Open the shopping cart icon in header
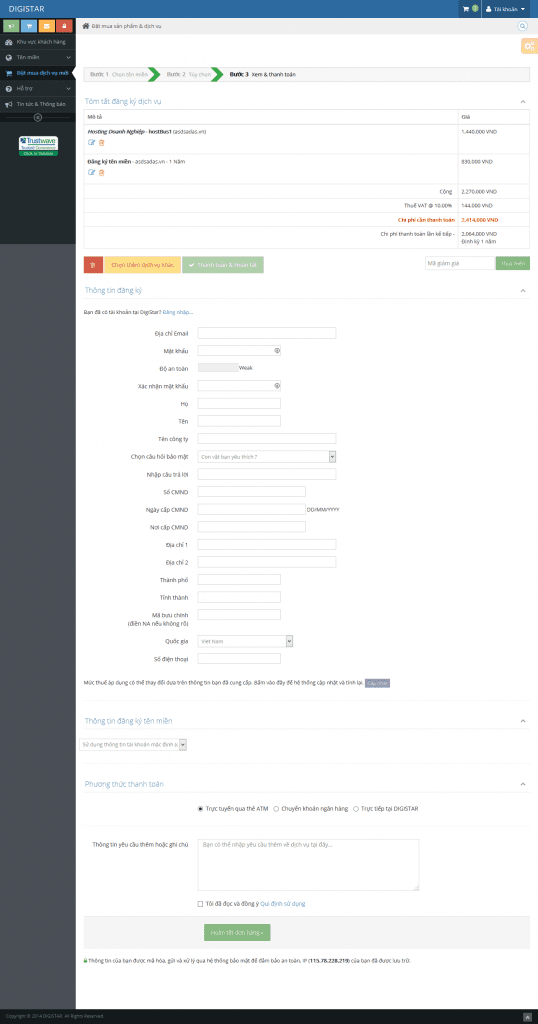The image size is (538, 1024). [x=466, y=9]
